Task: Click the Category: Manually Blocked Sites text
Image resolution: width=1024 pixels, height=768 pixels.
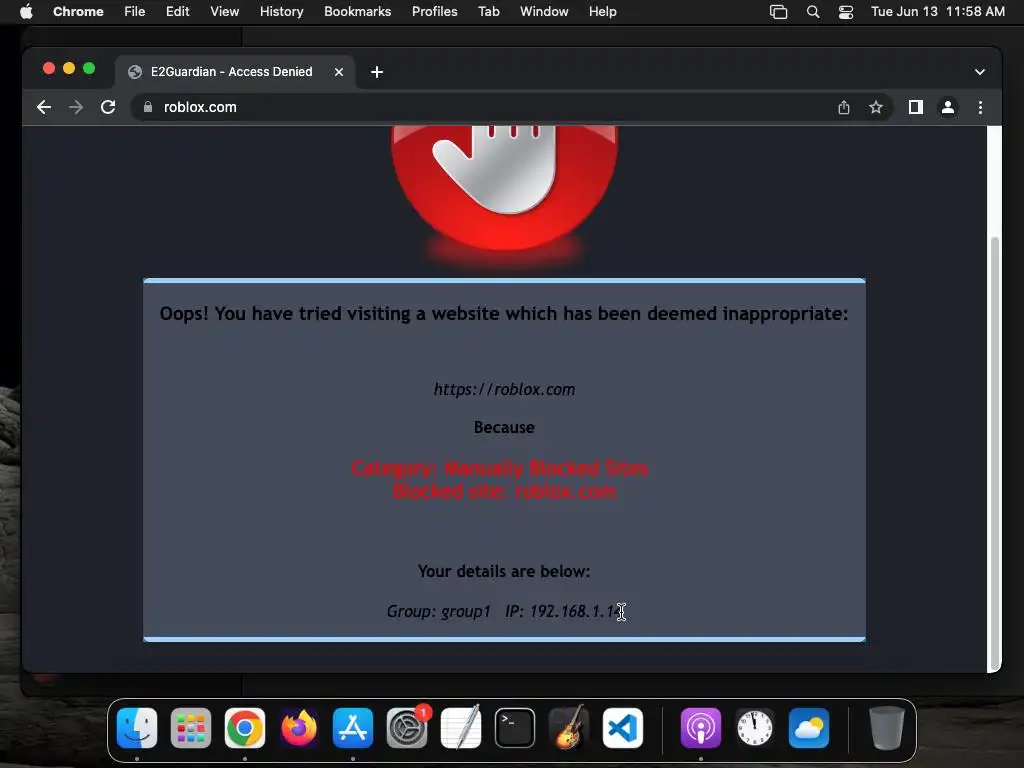Action: [x=499, y=468]
